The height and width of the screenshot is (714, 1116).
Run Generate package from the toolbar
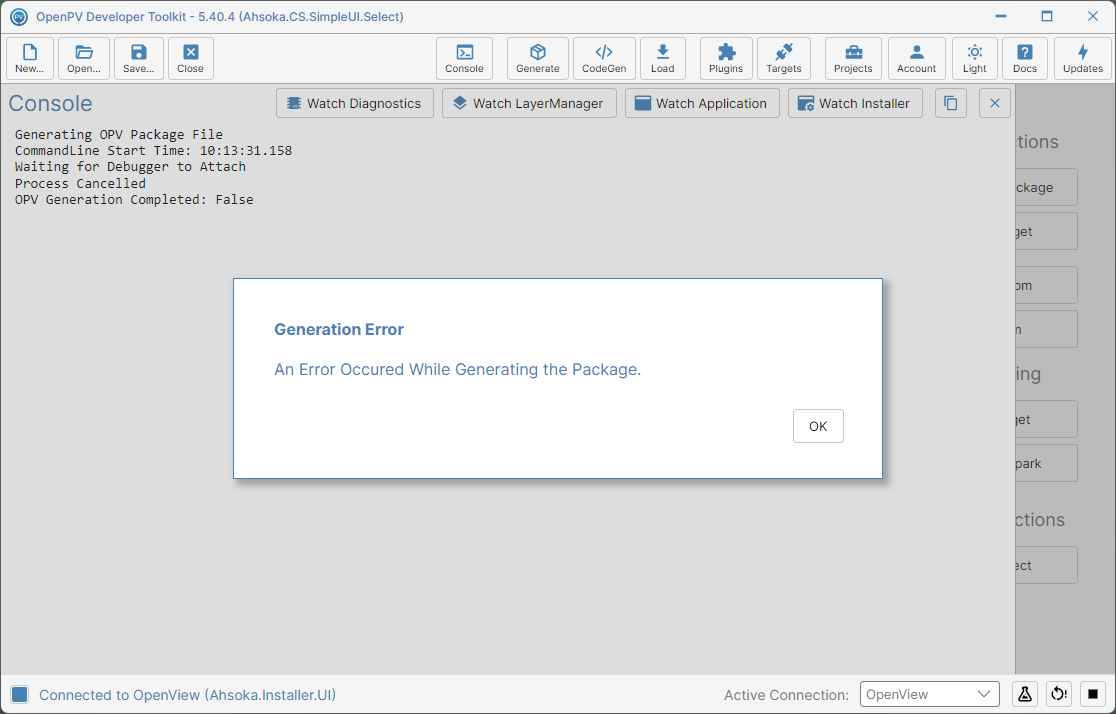click(x=538, y=58)
